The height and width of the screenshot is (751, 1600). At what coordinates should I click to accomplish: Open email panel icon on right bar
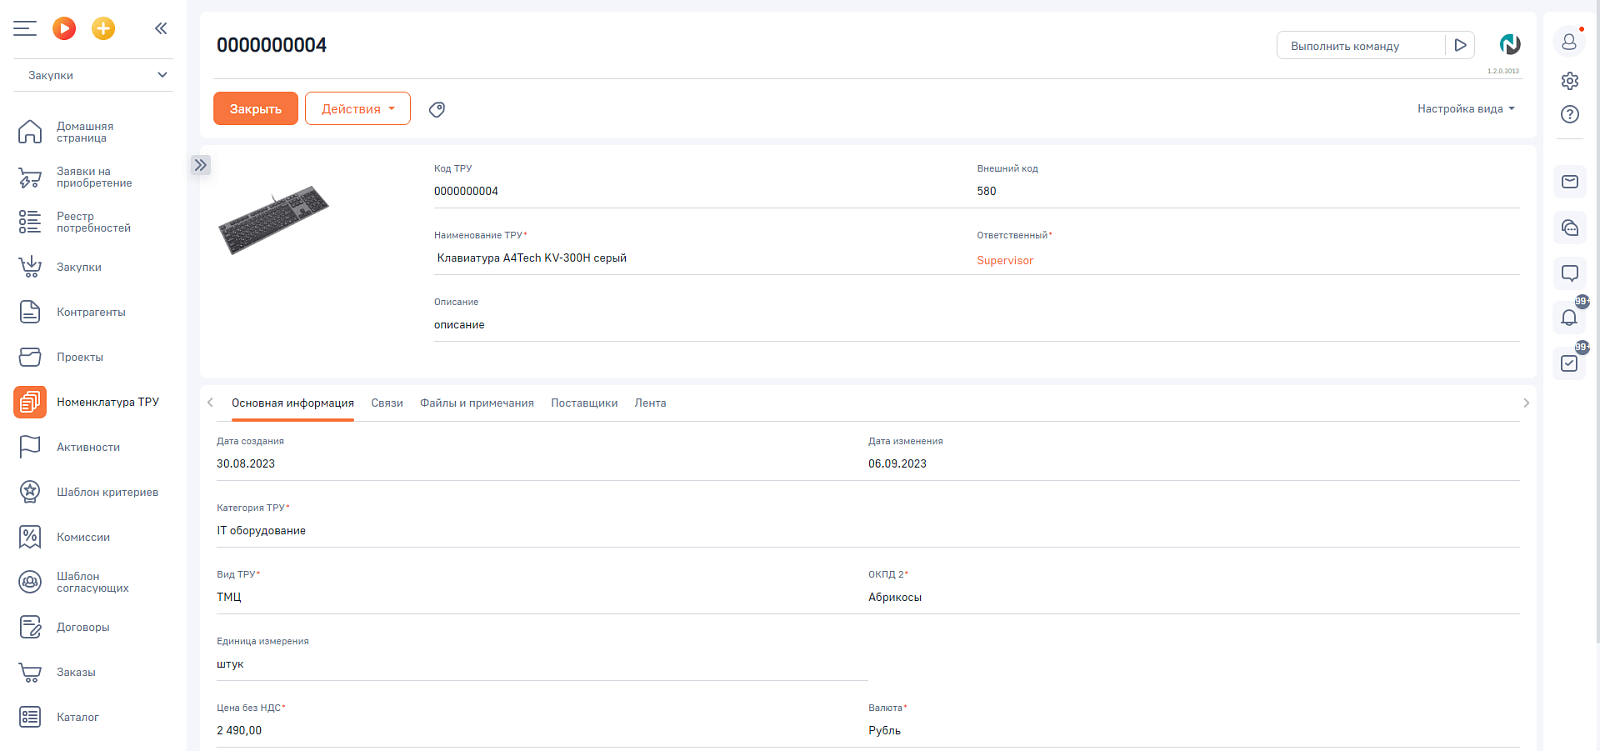pyautogui.click(x=1570, y=182)
